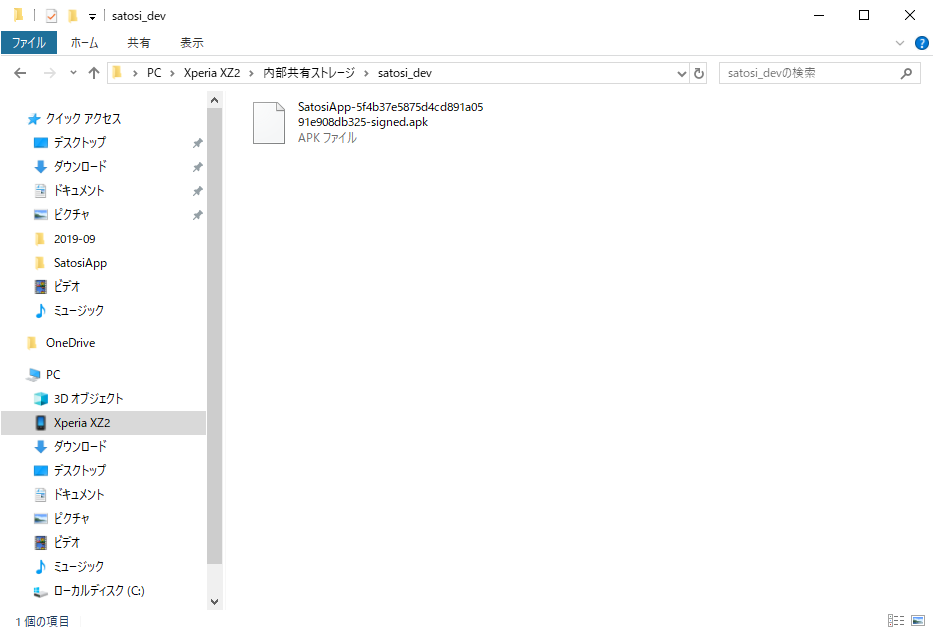Open the ファイル ribbon tab
This screenshot has width=934, height=634.
pos(29,43)
